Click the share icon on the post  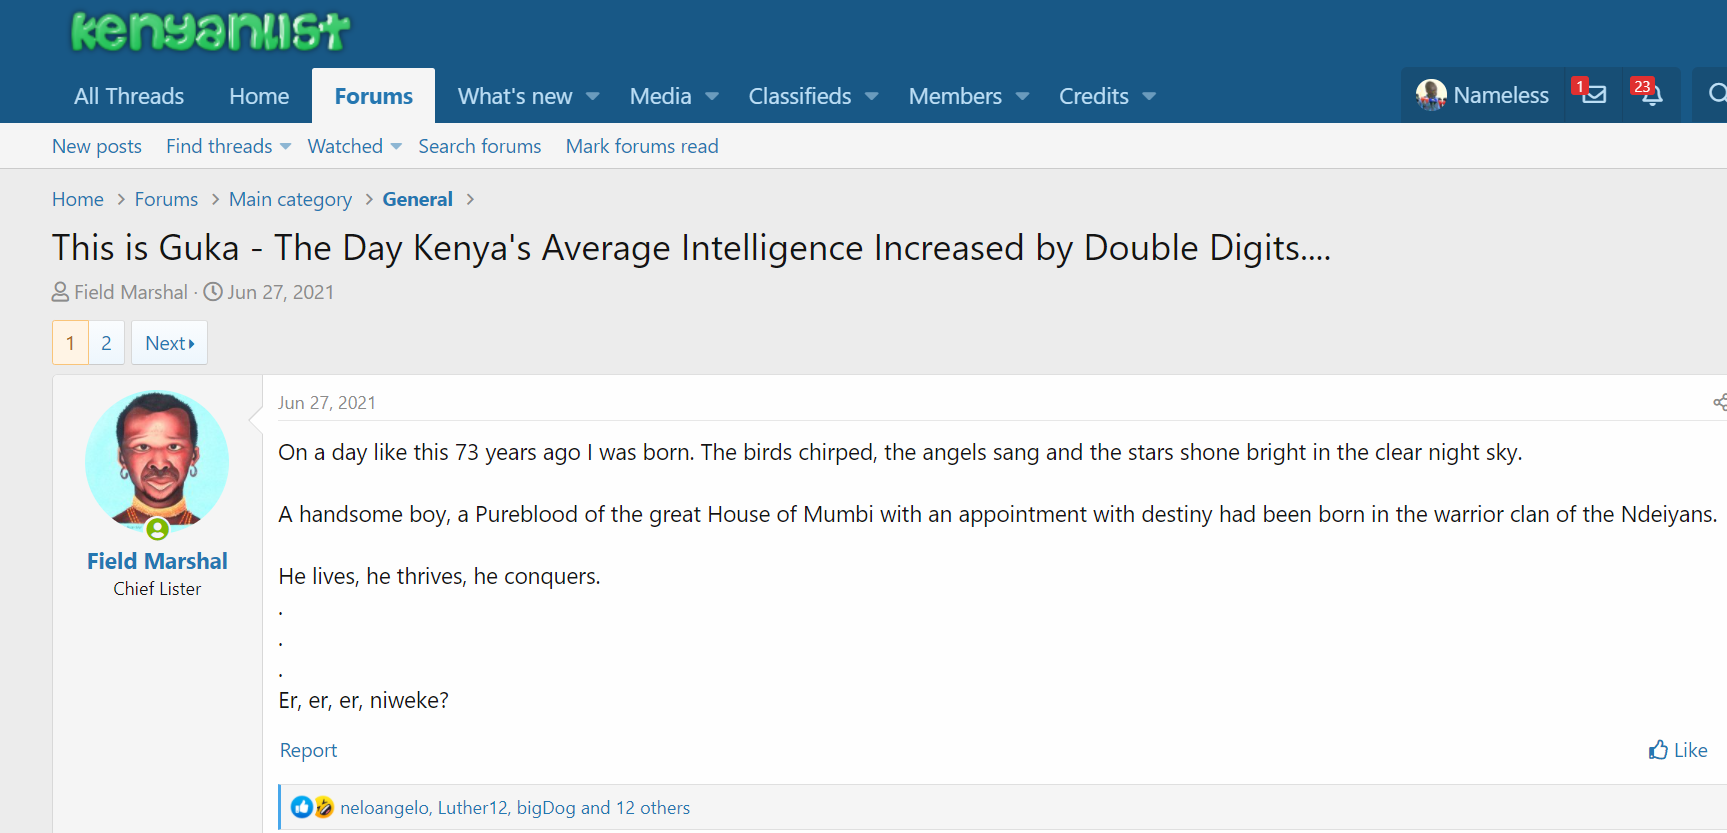point(1719,402)
